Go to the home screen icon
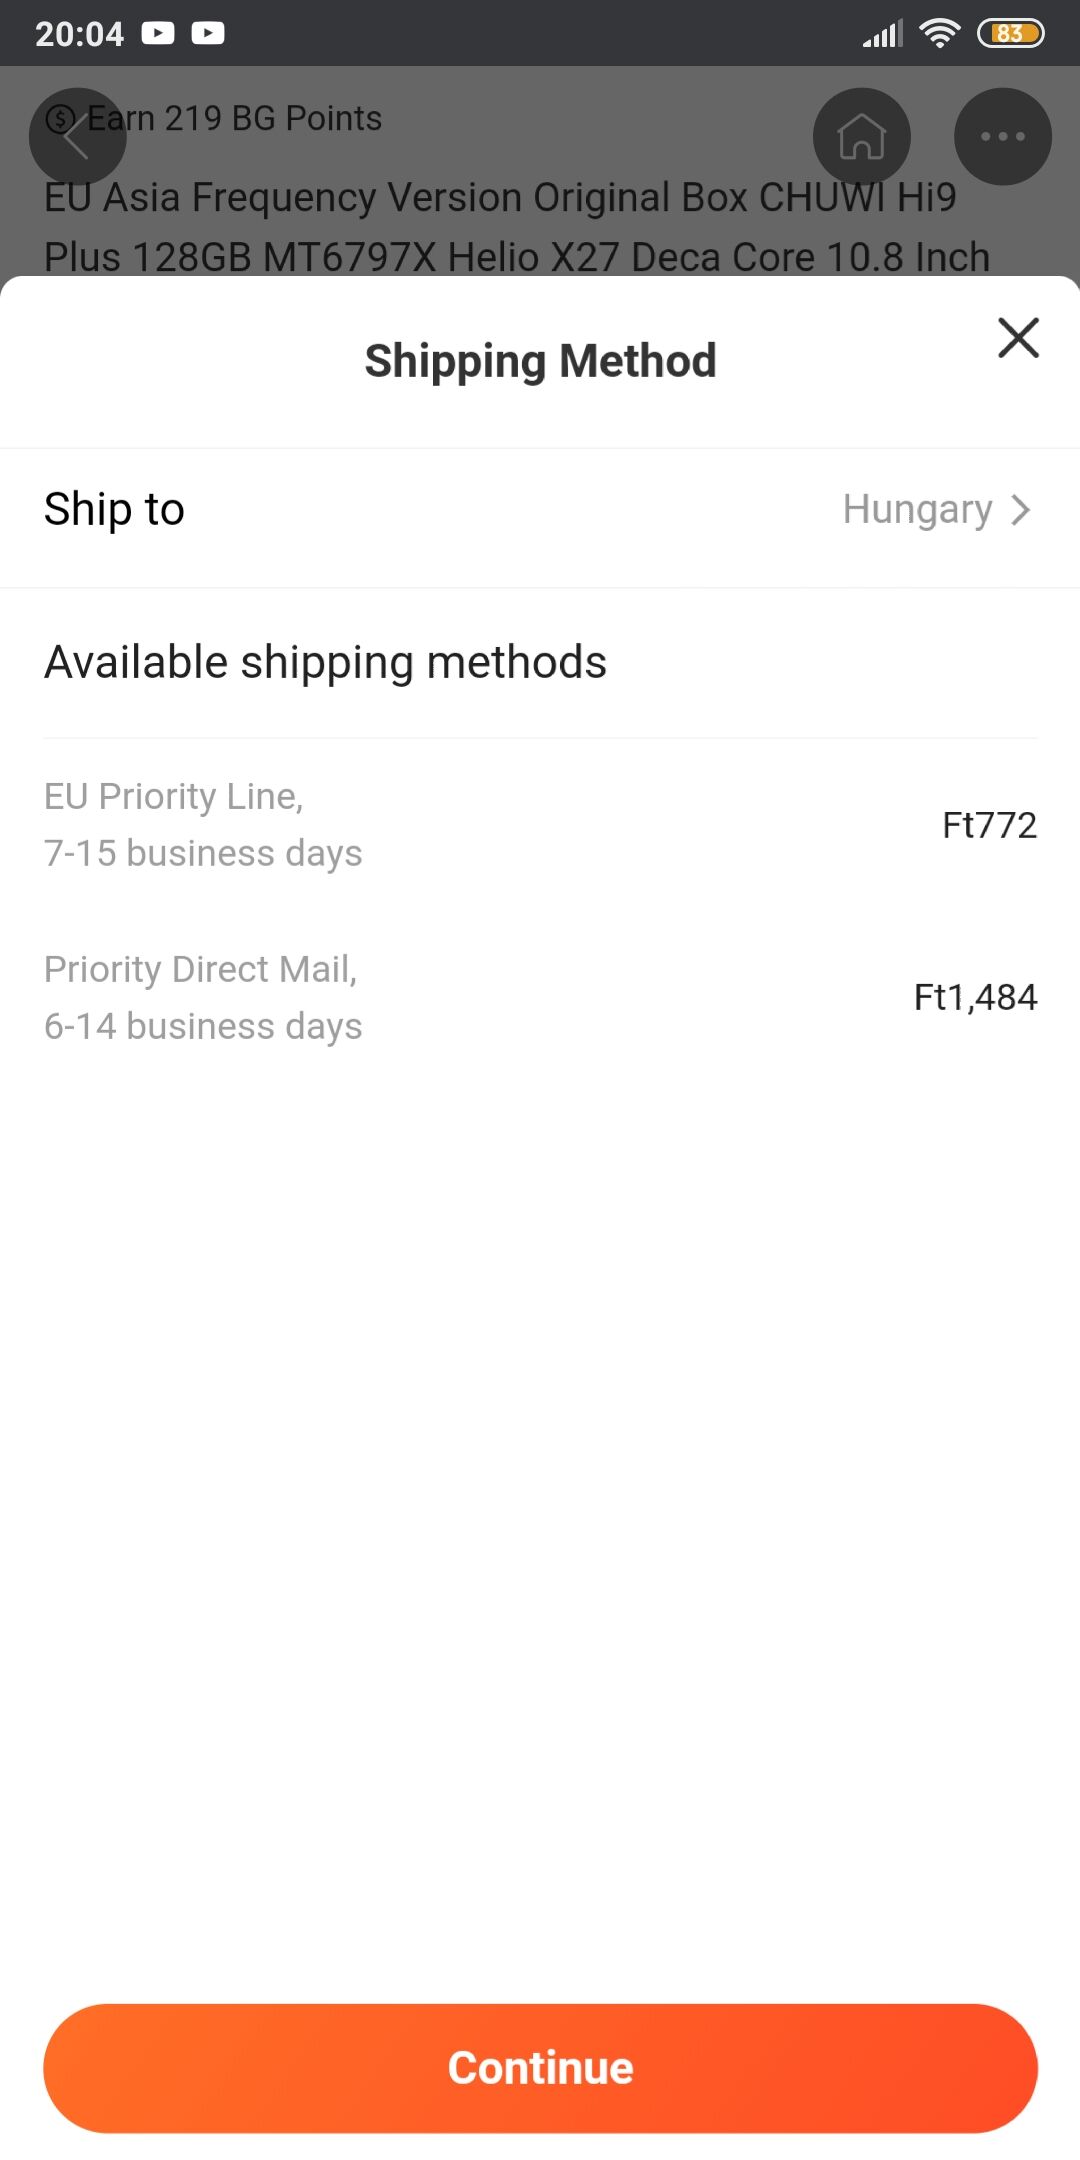Viewport: 1080px width, 2160px height. pyautogui.click(x=861, y=137)
